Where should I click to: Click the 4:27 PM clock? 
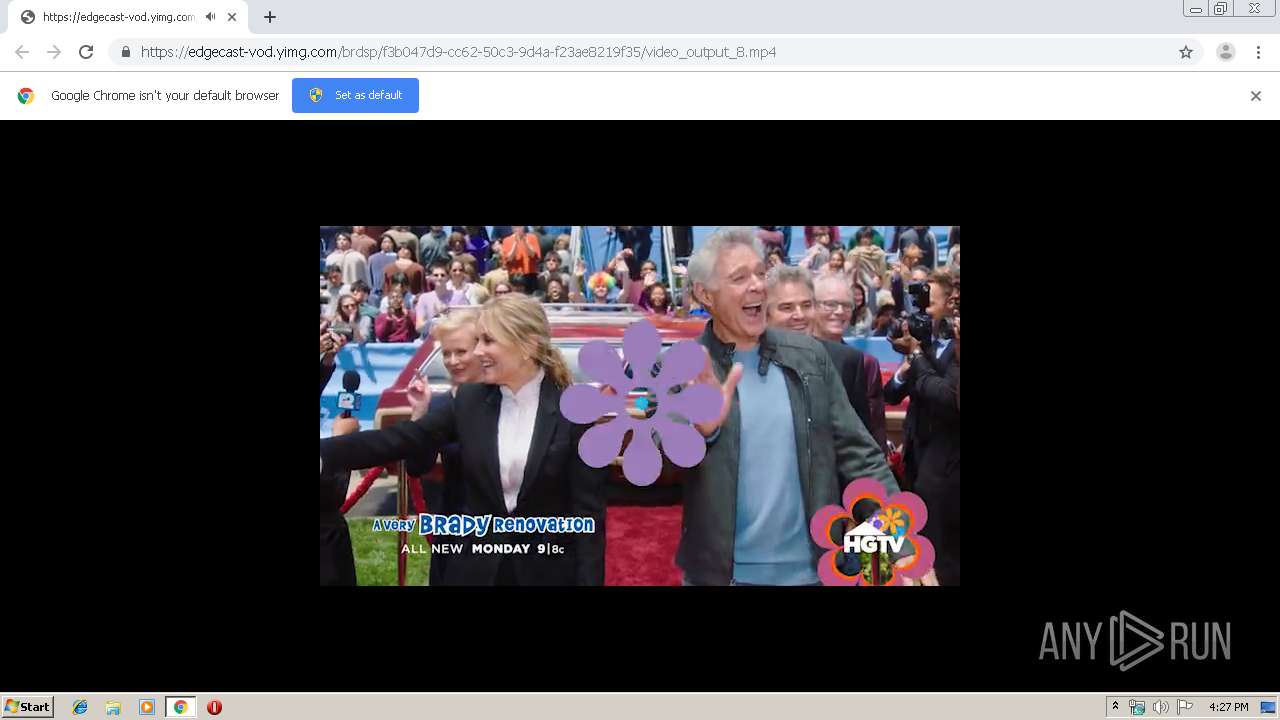click(1228, 707)
